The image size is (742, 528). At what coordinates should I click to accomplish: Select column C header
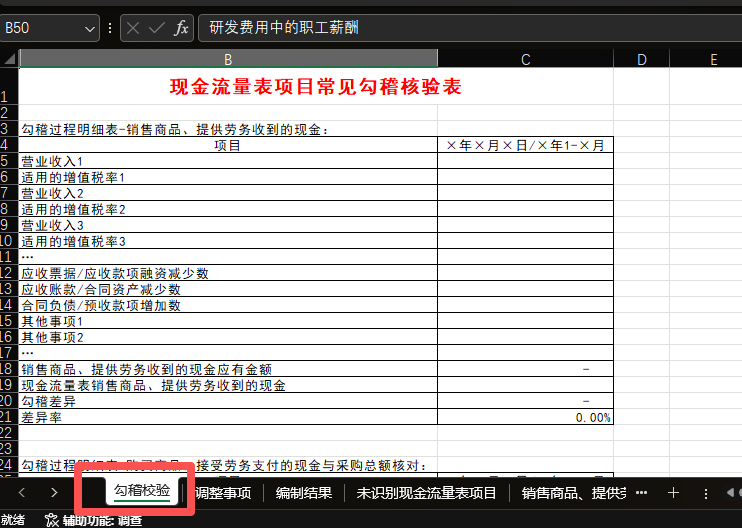coord(525,59)
